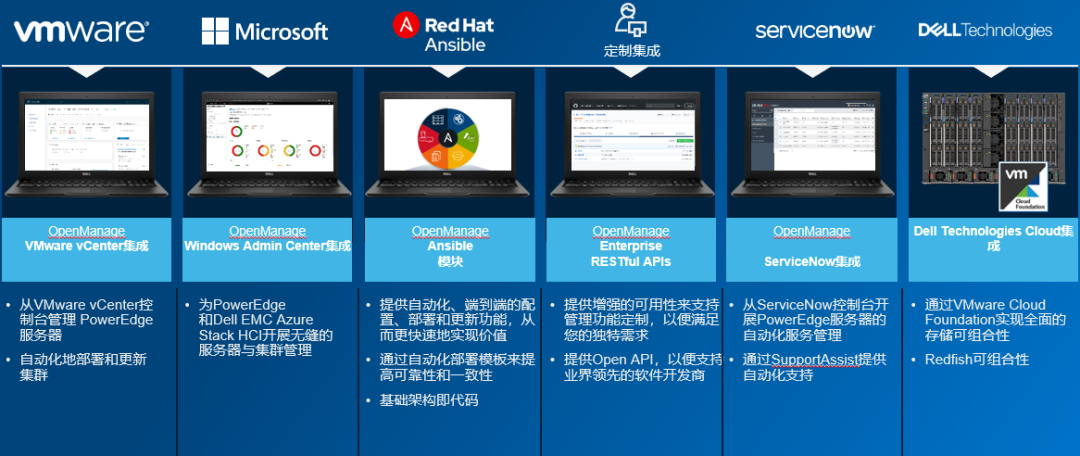Select the OpenManage ServiceNow集成 tile
Viewport: 1080px width, 456px height.
tap(812, 250)
